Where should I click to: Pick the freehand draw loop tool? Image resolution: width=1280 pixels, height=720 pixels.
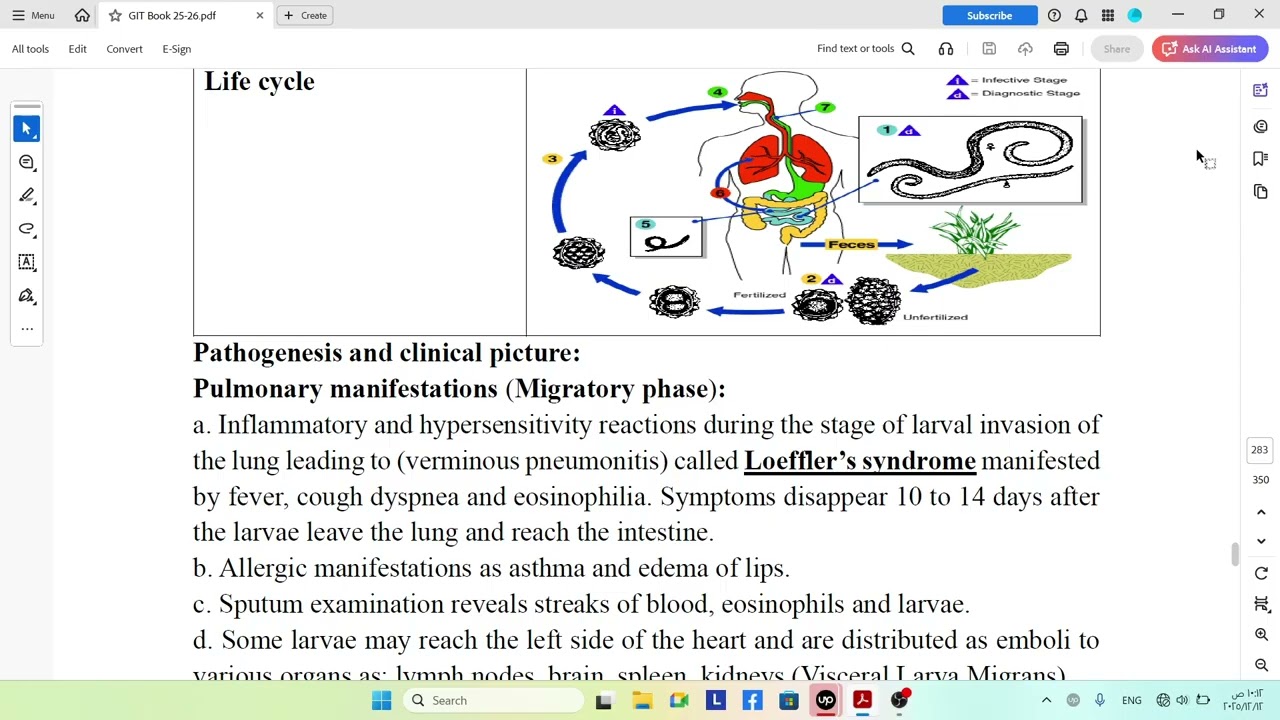27,229
